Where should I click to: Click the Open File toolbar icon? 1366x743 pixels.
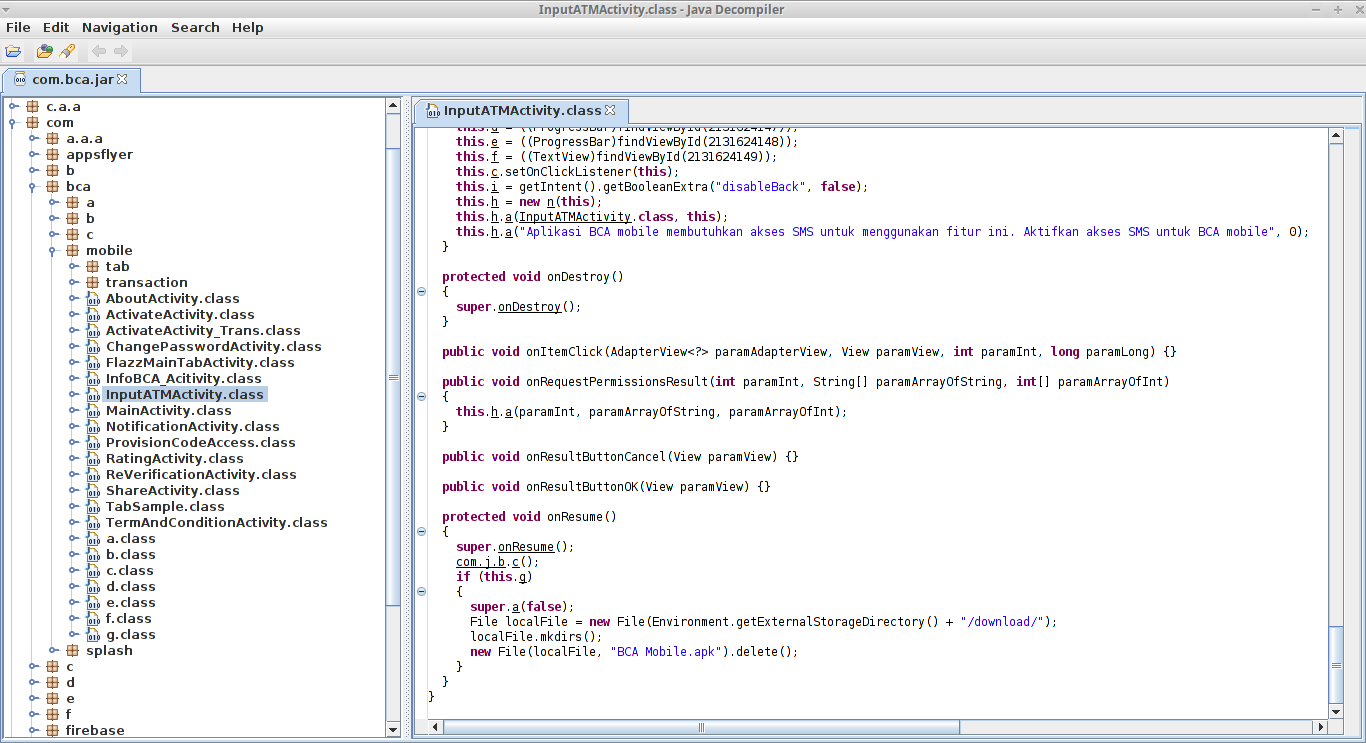point(13,51)
